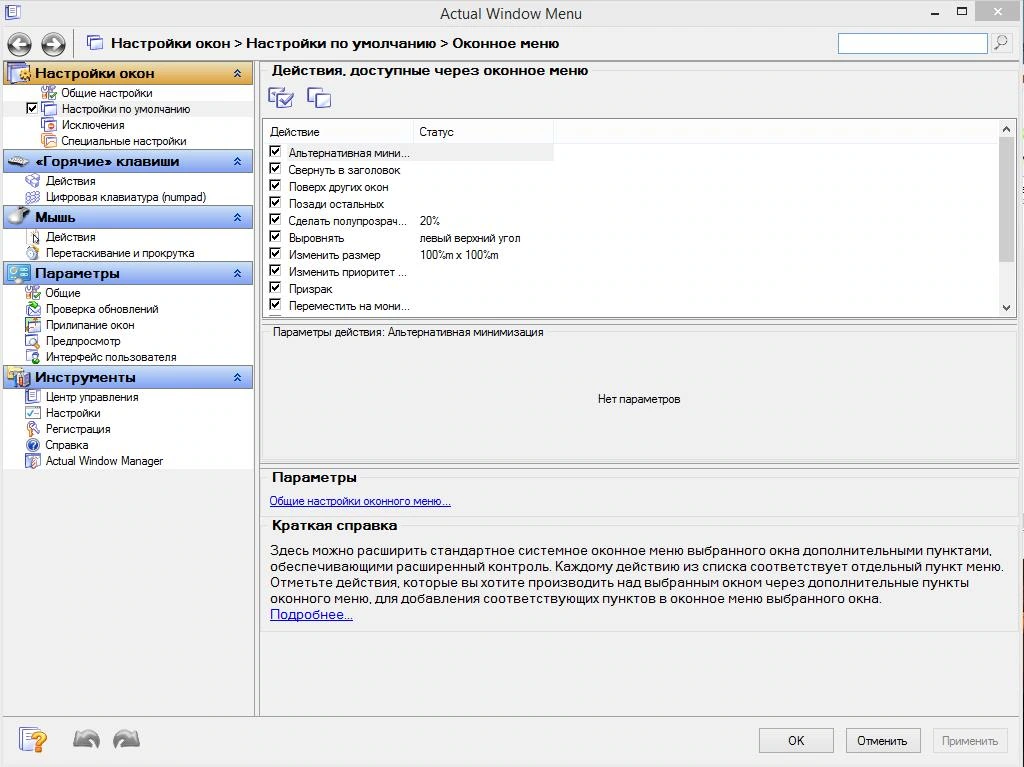Click the Цифровая клавиатура (numpad) icon
Image resolution: width=1024 pixels, height=767 pixels.
(x=33, y=197)
